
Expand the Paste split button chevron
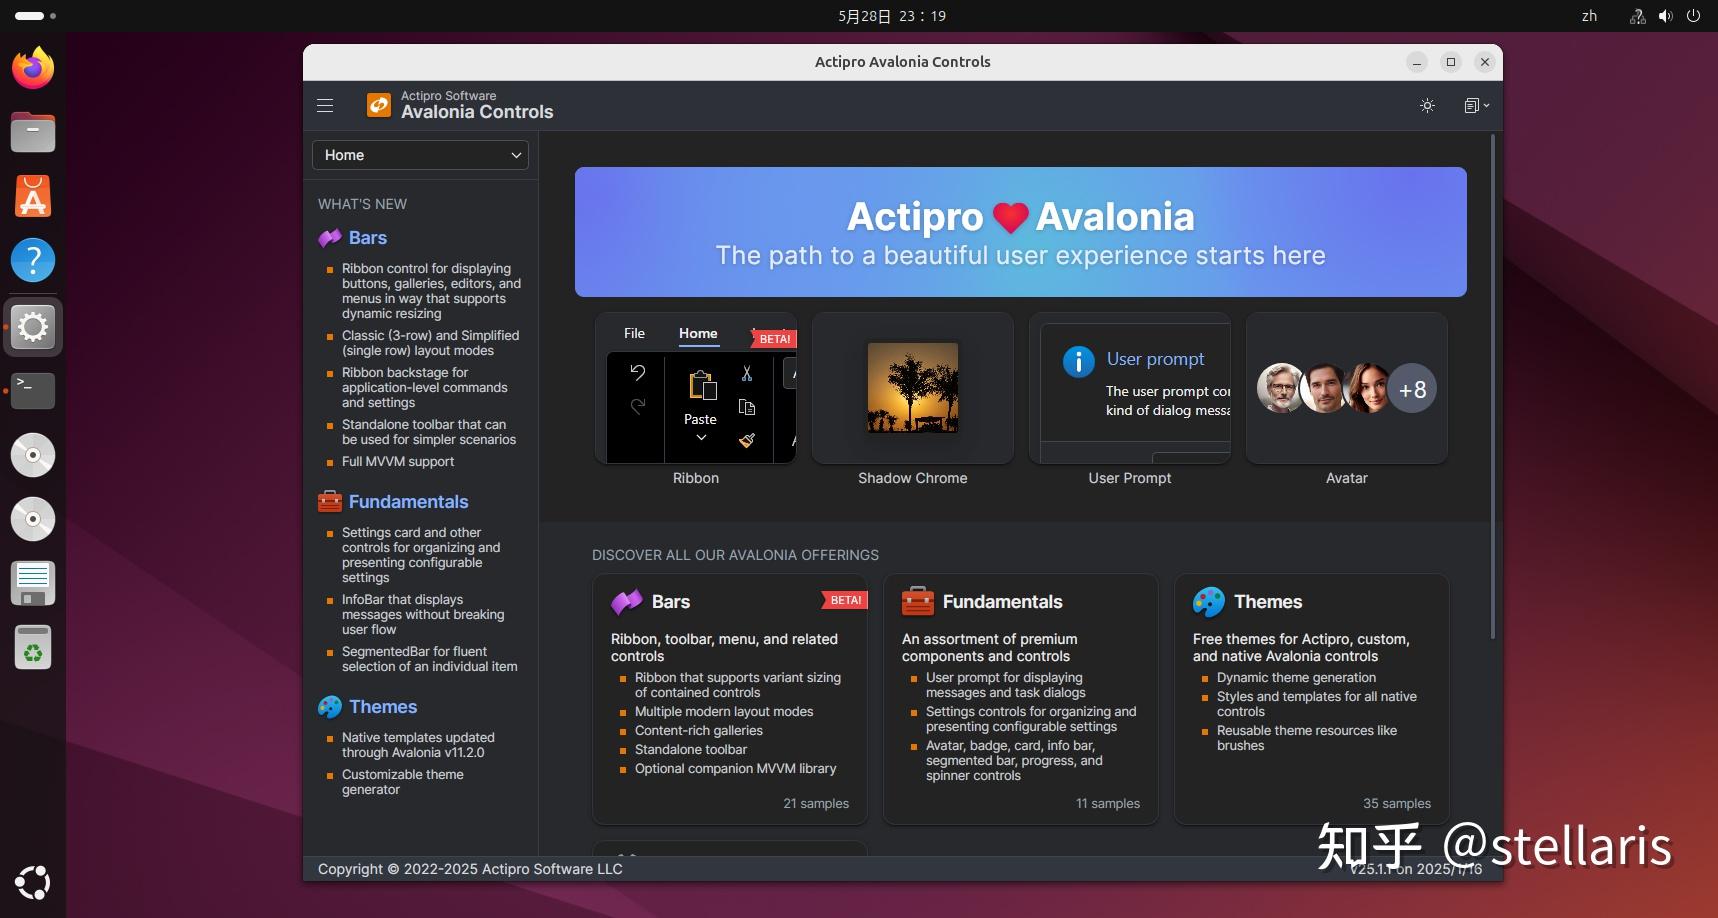coord(699,437)
